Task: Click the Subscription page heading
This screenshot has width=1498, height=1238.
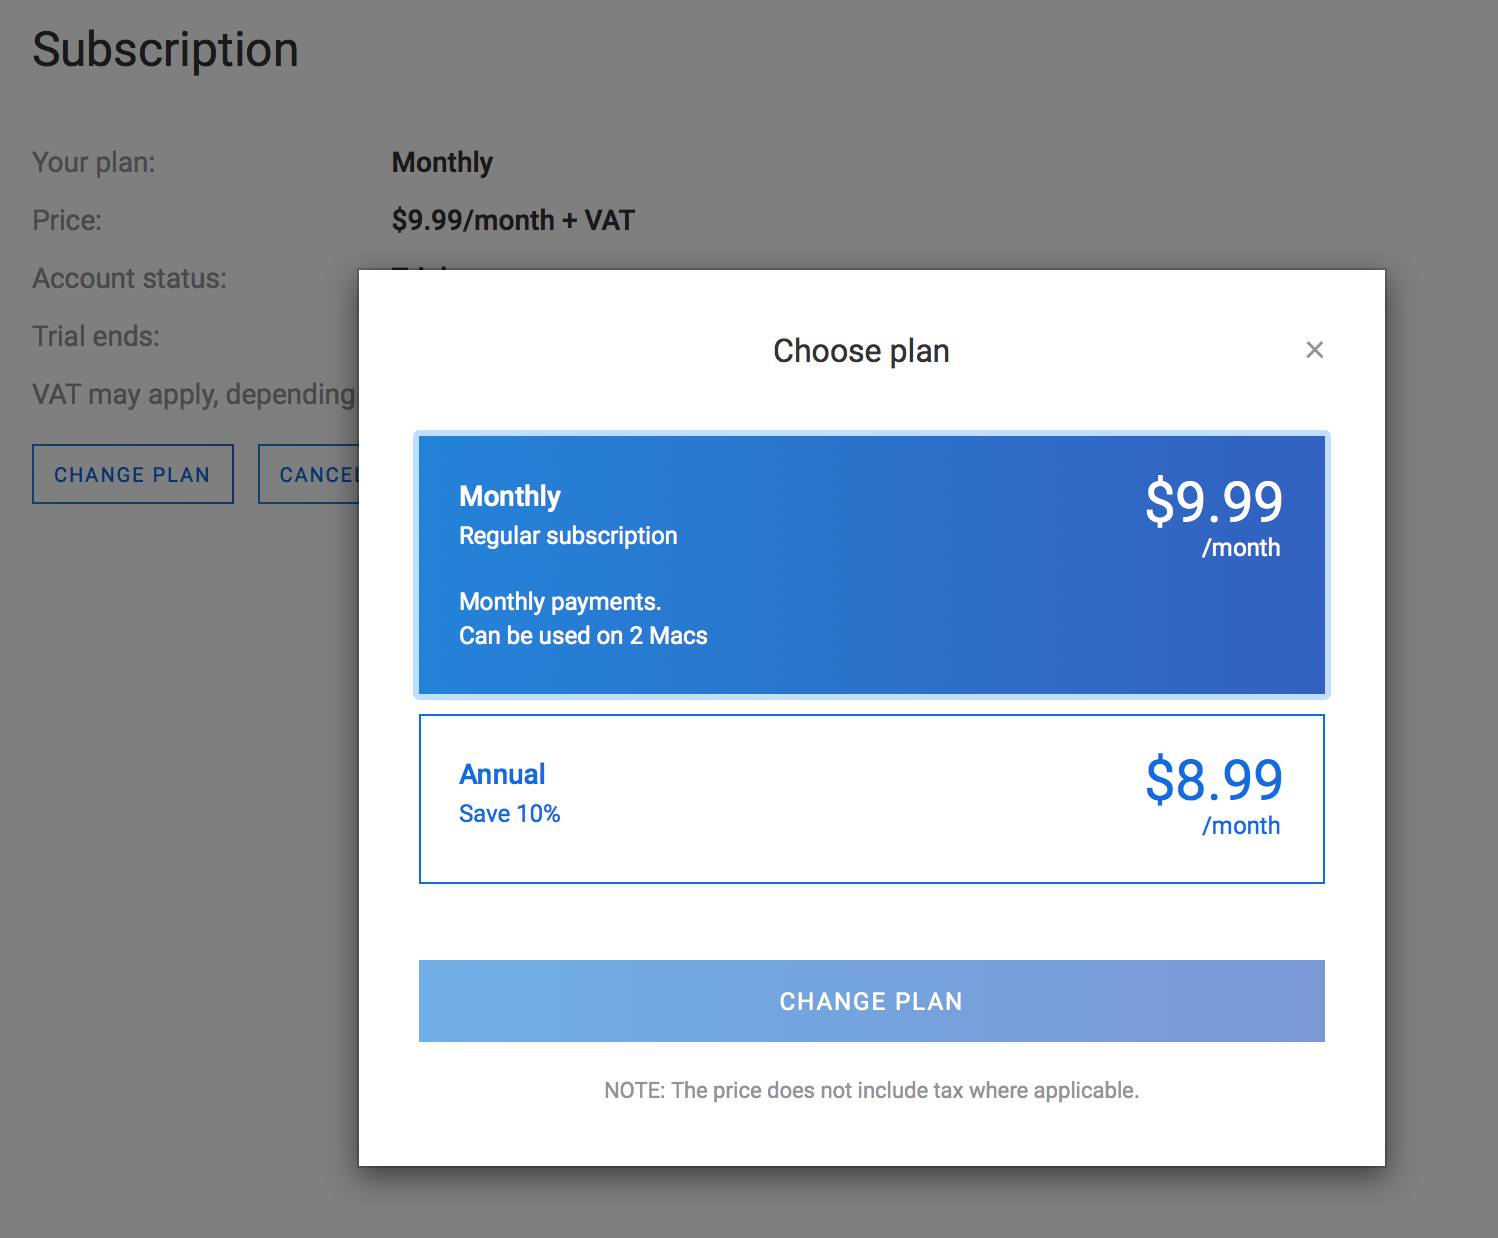Action: 165,50
